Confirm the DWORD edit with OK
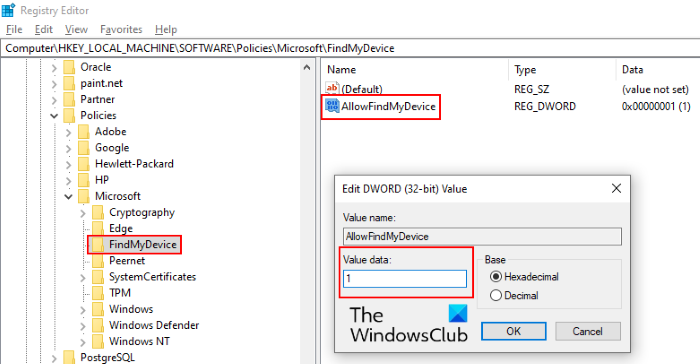The height and width of the screenshot is (364, 700). [x=513, y=331]
